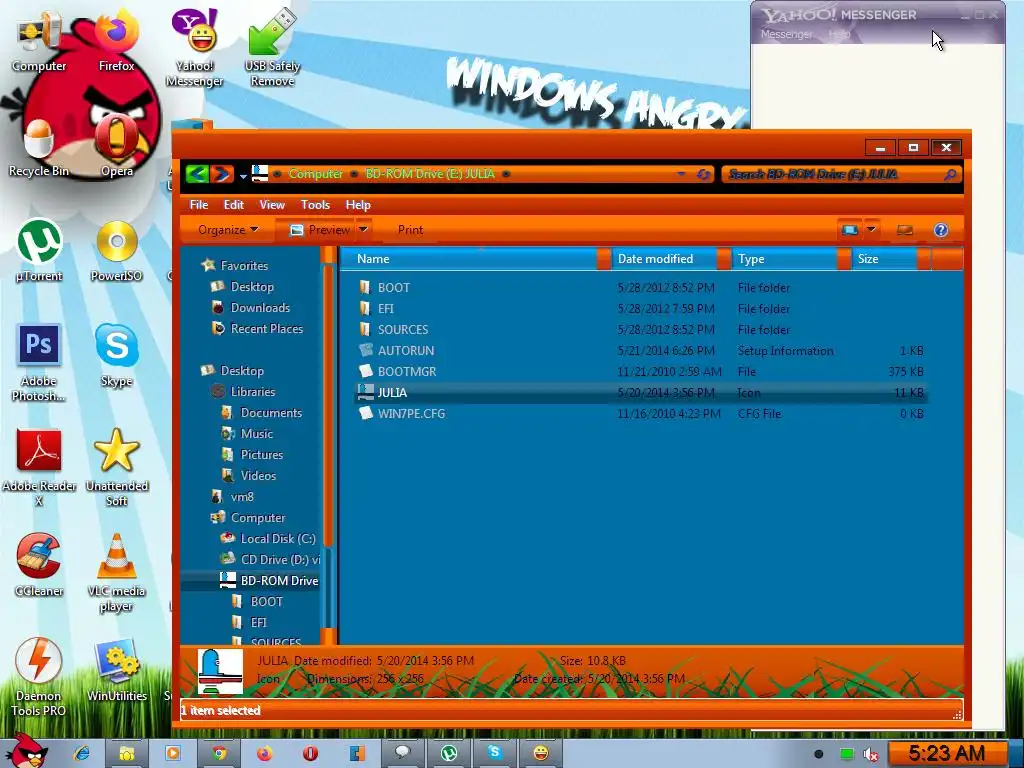Image resolution: width=1024 pixels, height=768 pixels.
Task: Open the Skype taskbar button
Action: click(x=494, y=753)
